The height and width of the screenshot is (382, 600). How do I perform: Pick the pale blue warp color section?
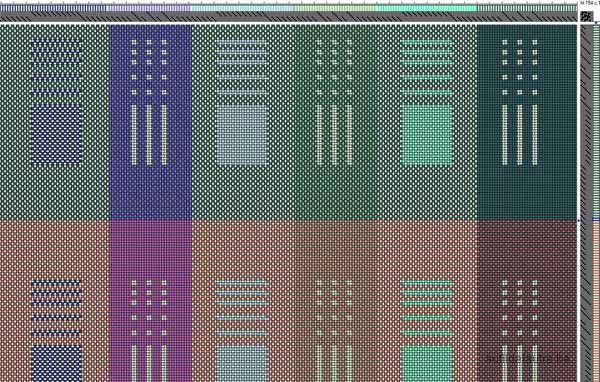242,8
